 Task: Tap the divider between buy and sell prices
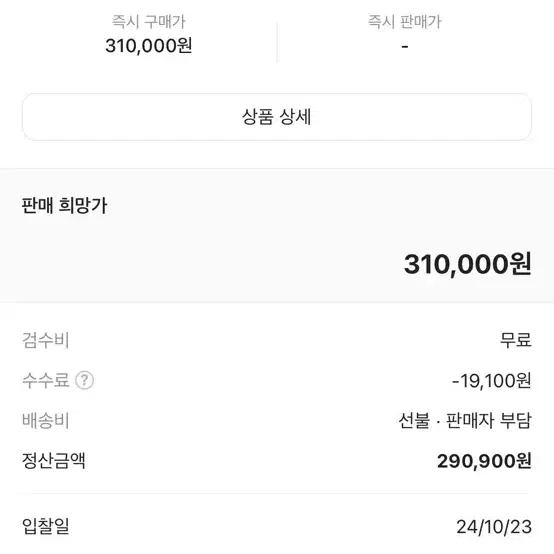[x=277, y=42]
